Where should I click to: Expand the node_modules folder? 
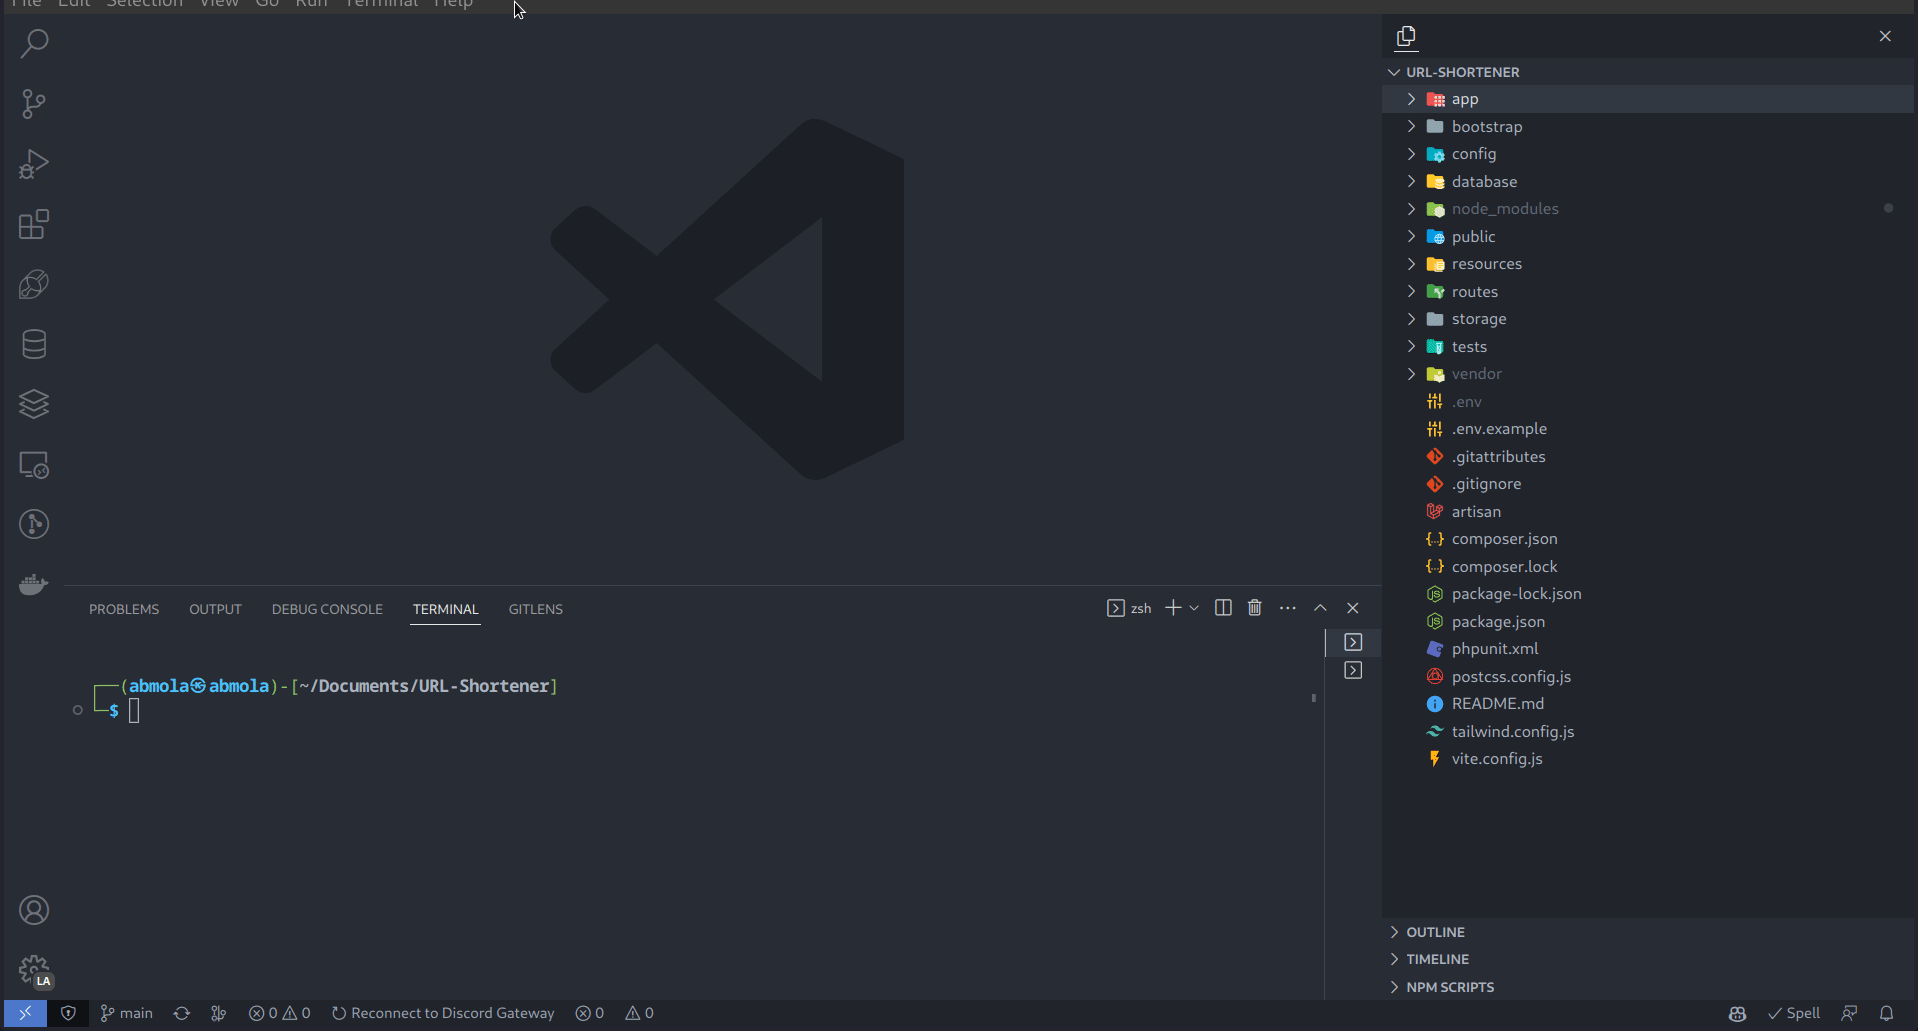pos(1648,209)
